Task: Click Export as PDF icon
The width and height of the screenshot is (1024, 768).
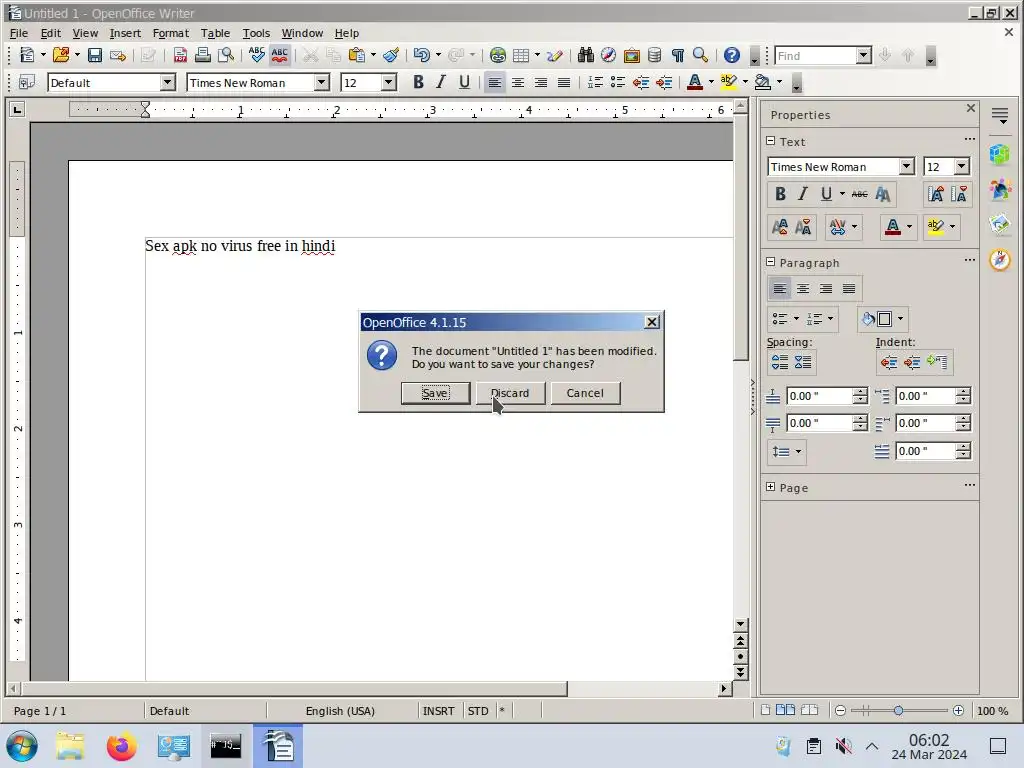Action: tap(180, 56)
